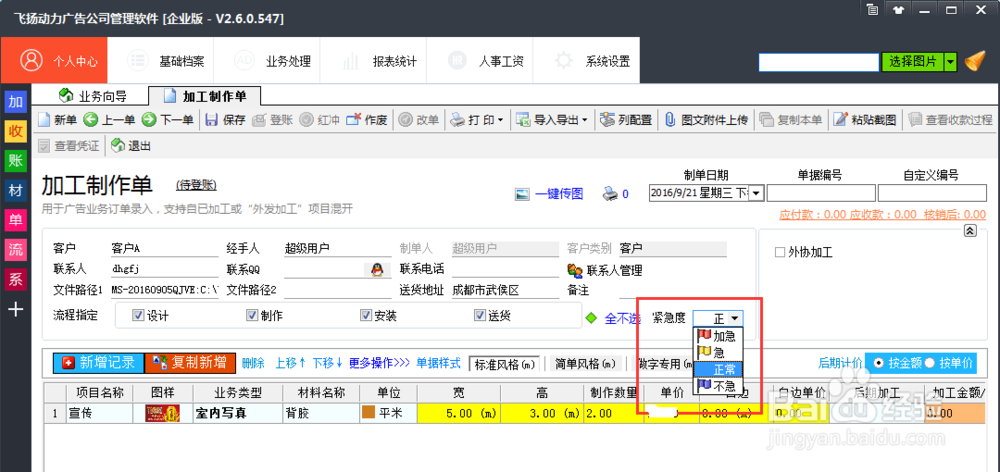The height and width of the screenshot is (472, 1000).
Task: Open the arrow next to 选择图片
Action: click(x=951, y=62)
